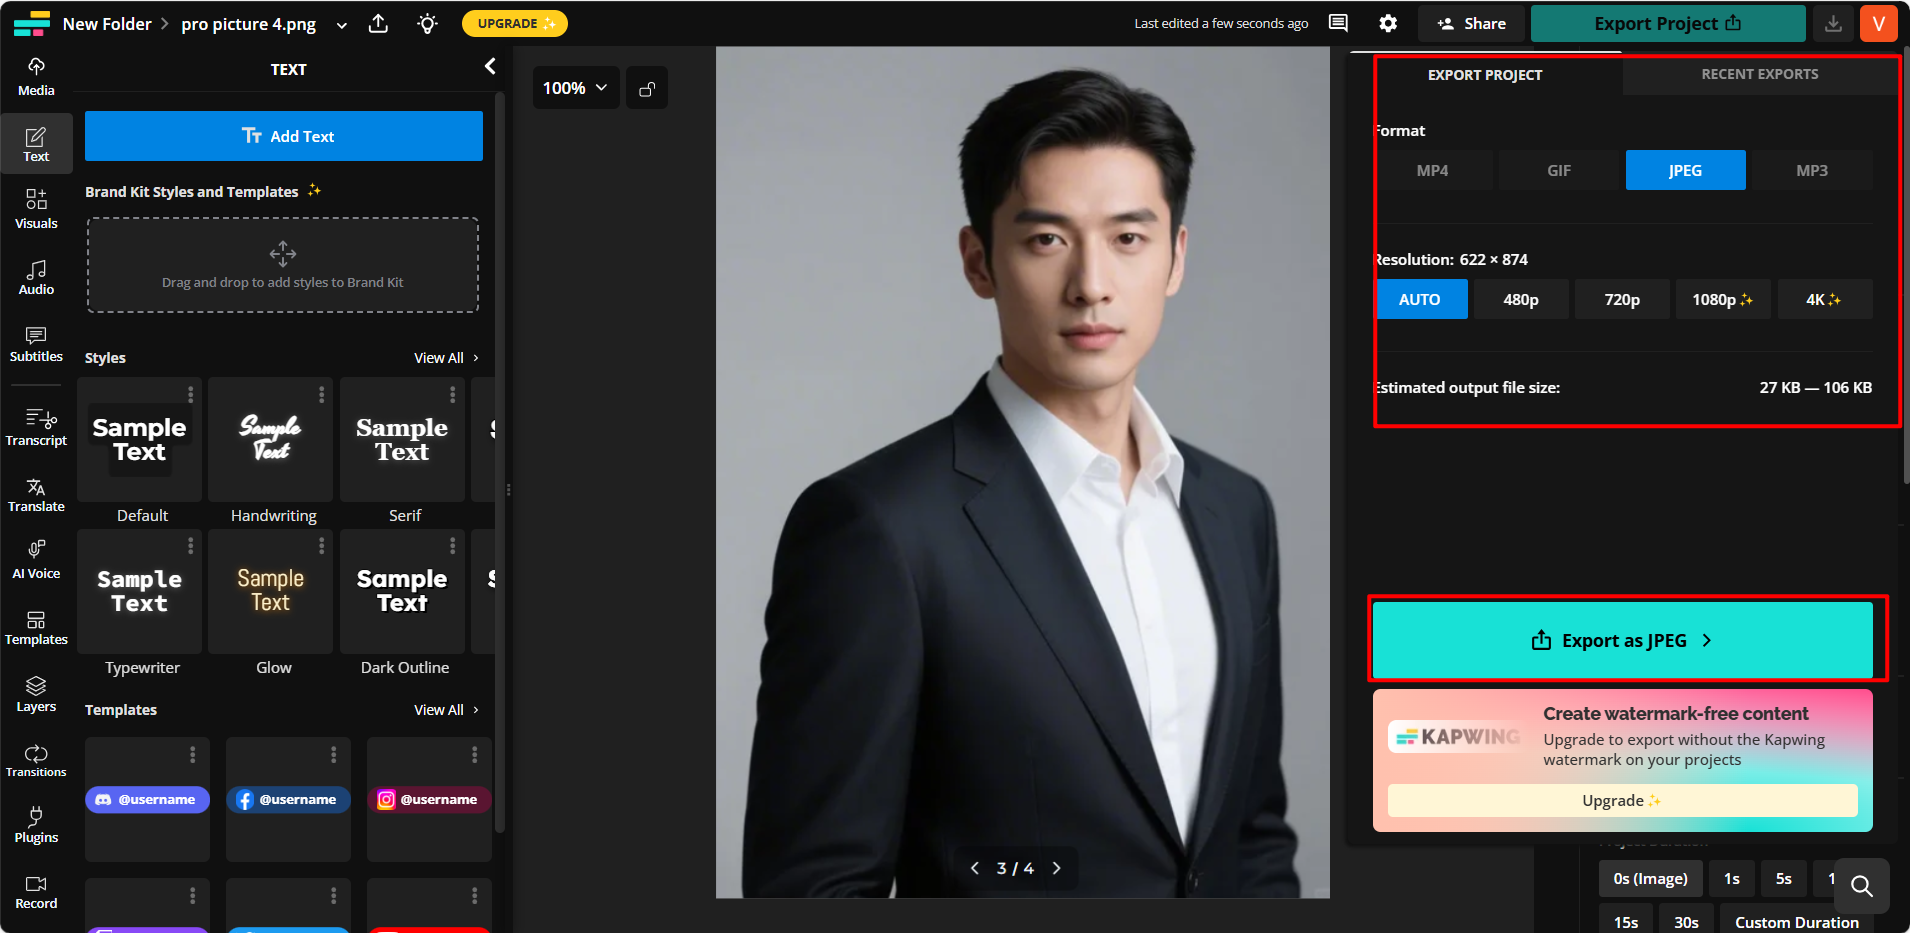Open the Translate tool
This screenshot has width=1910, height=933.
36,494
